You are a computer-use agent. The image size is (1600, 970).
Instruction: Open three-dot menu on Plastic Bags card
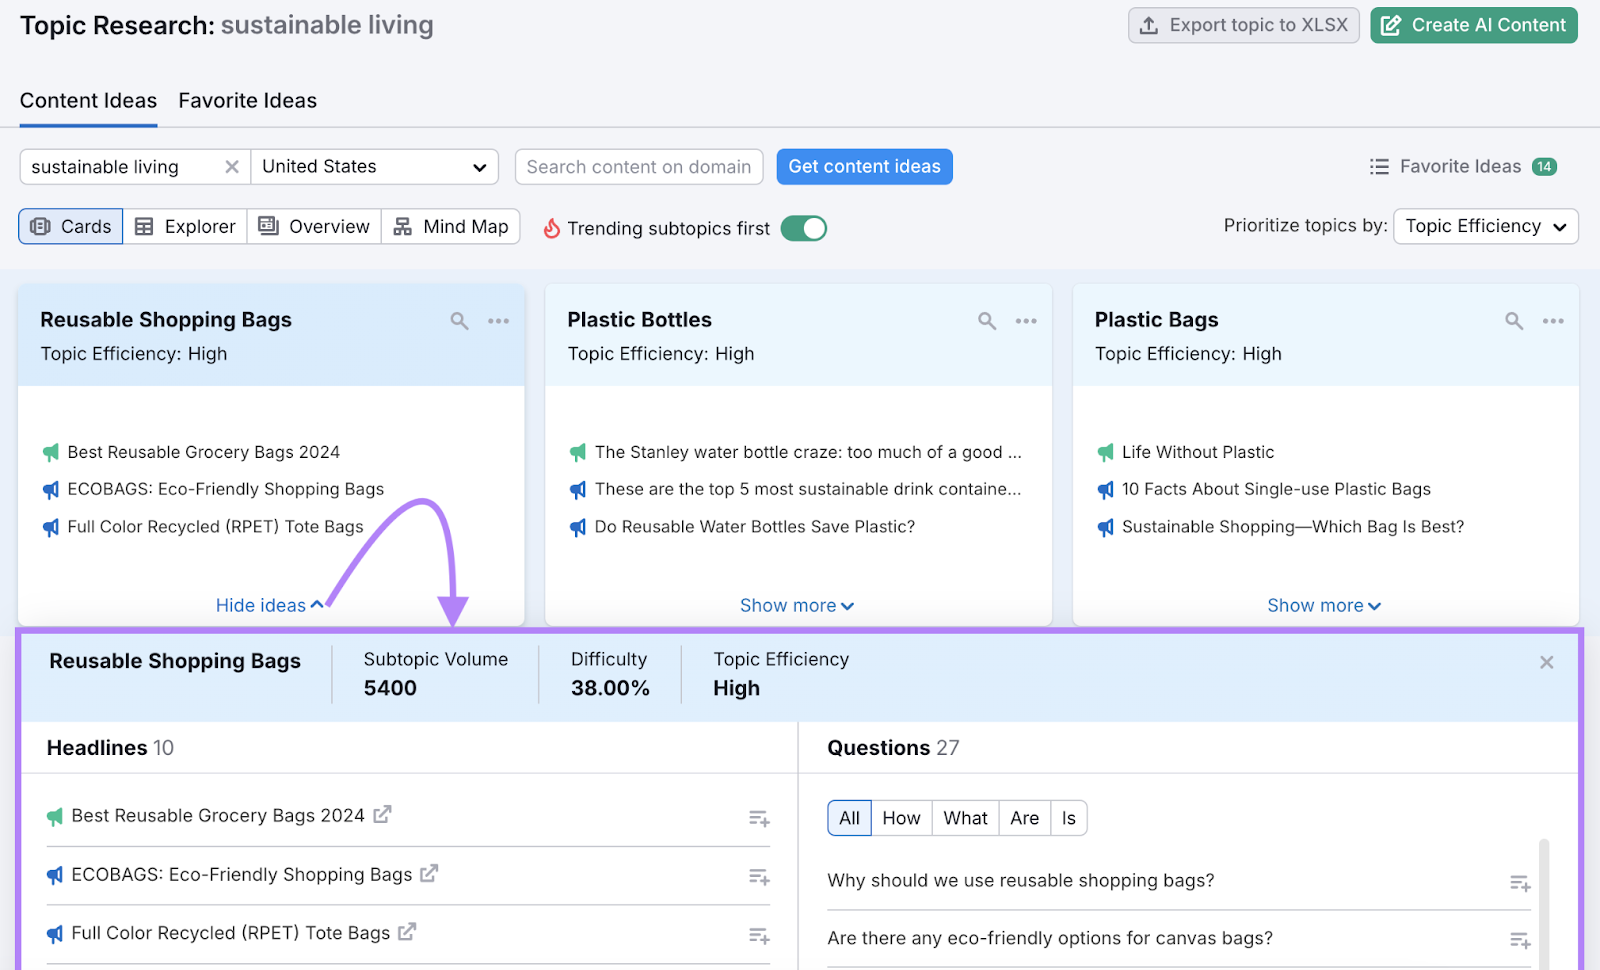tap(1553, 321)
